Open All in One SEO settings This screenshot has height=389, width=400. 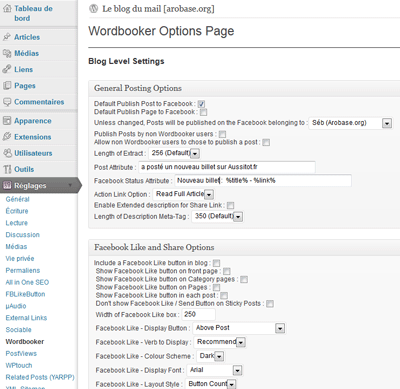pos(27,282)
